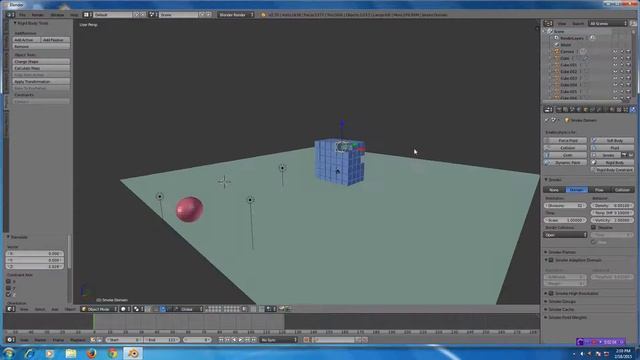Enable Force Field physics button
Viewport: 640px width, 360px height.
tap(565, 140)
